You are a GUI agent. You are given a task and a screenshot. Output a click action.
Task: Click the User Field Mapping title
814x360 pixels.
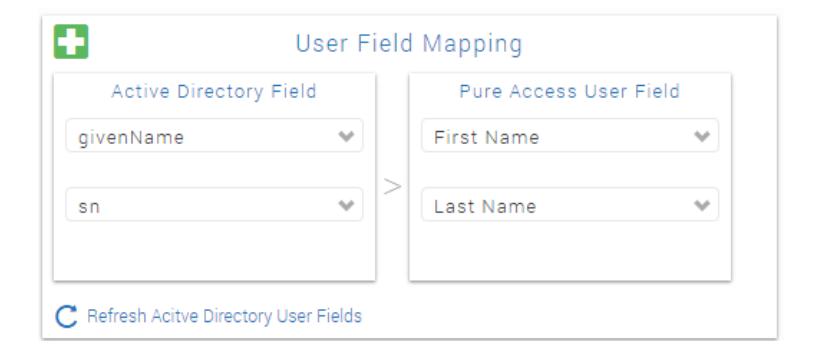[409, 44]
